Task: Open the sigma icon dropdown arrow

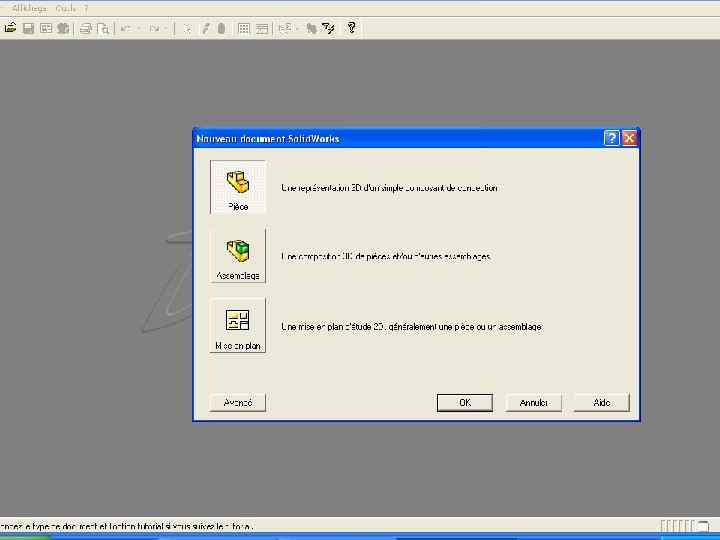Action: [297, 29]
